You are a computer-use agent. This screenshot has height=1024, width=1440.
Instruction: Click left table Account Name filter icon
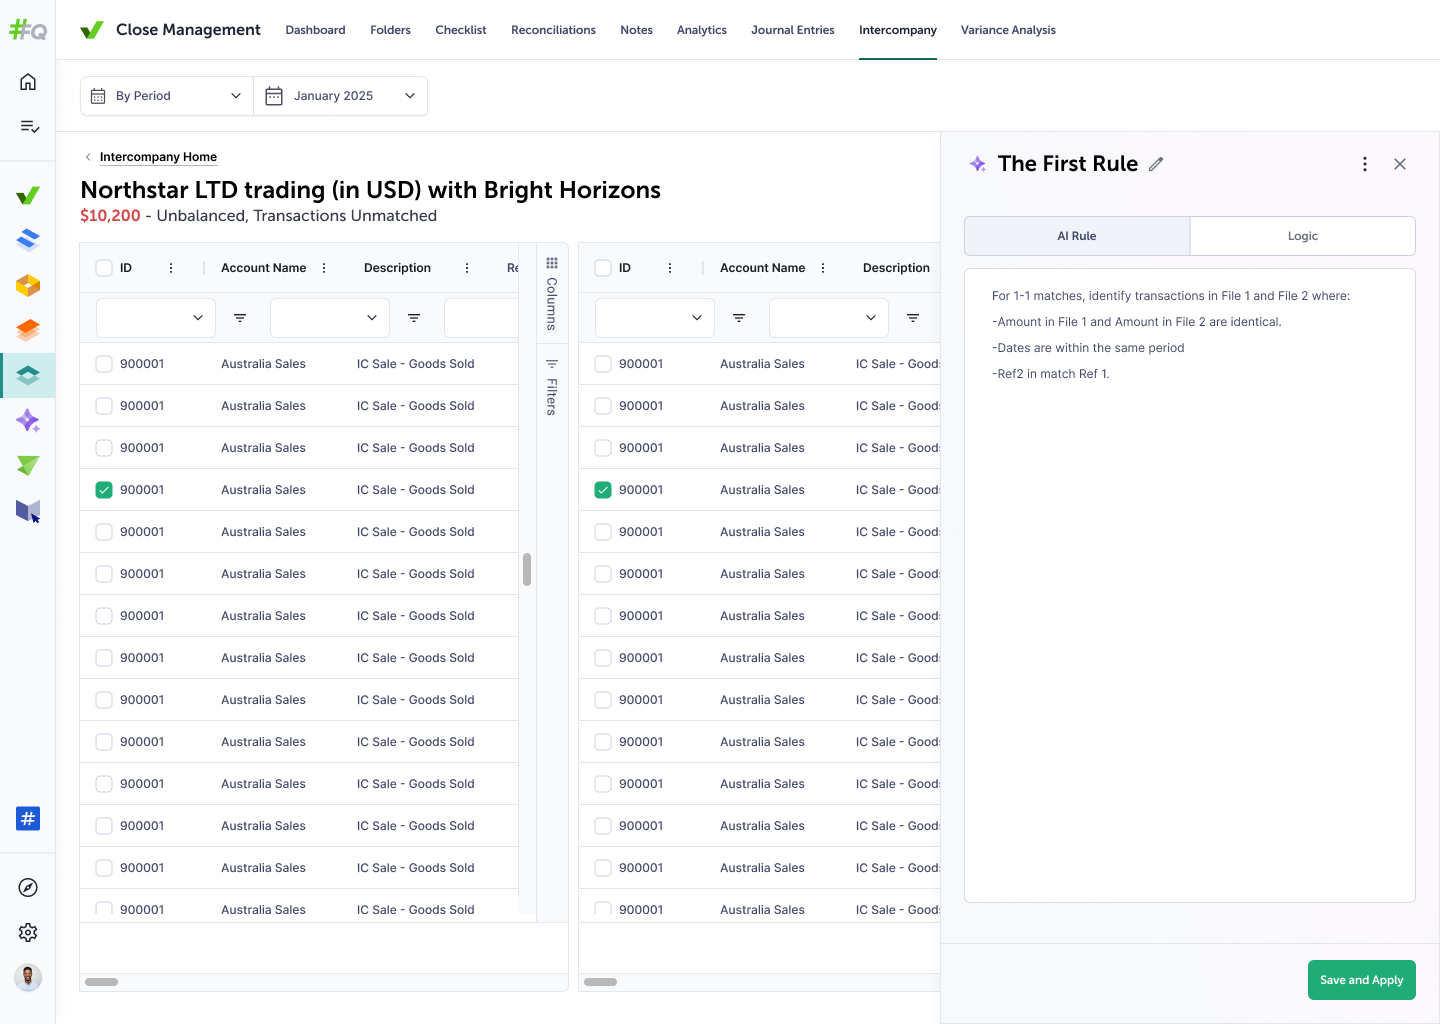tap(414, 318)
